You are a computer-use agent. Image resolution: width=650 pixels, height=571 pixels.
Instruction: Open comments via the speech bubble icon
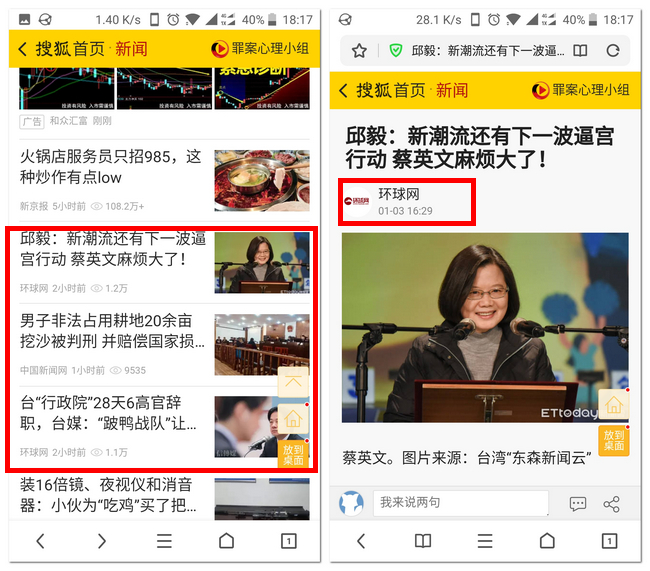(578, 504)
